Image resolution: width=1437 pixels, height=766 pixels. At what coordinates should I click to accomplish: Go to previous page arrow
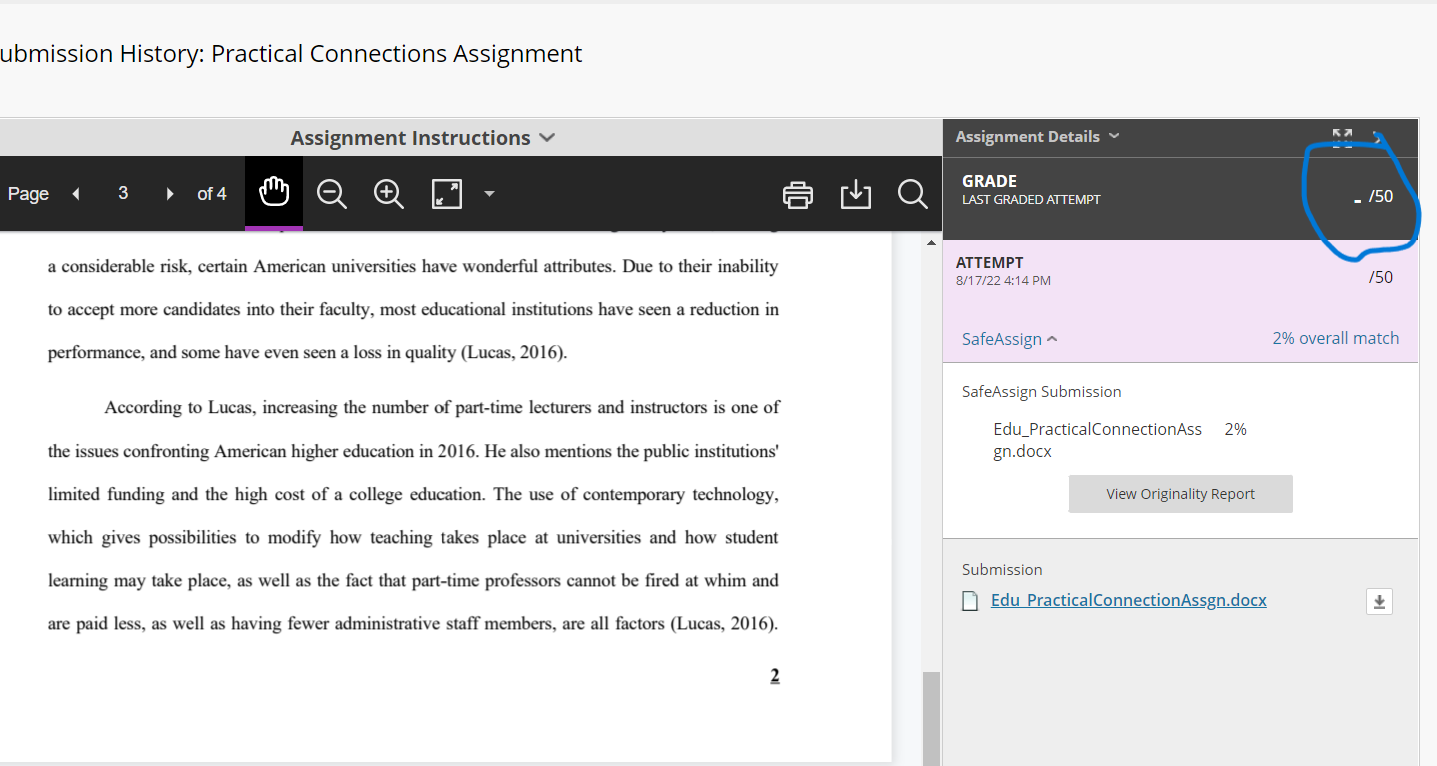click(x=76, y=194)
